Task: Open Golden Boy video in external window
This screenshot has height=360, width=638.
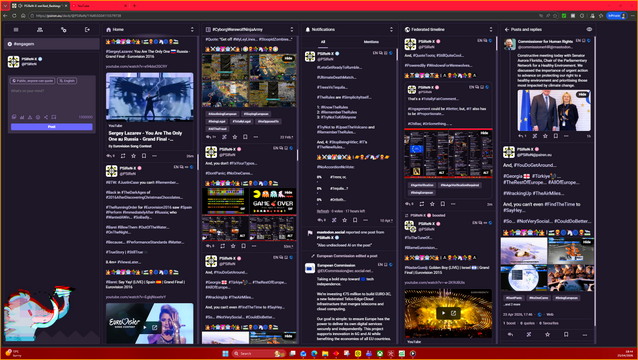Action: [x=453, y=313]
